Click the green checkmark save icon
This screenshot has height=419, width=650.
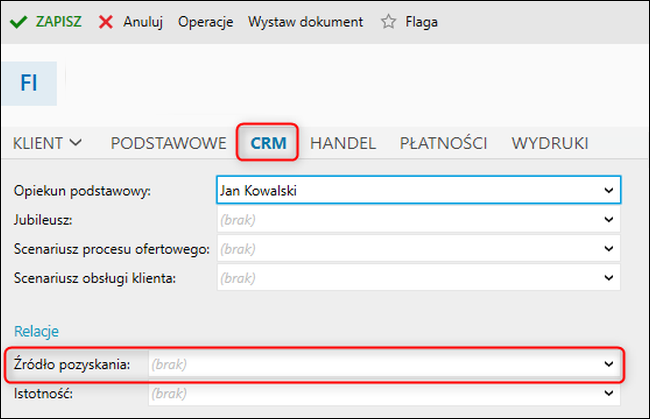pyautogui.click(x=18, y=22)
